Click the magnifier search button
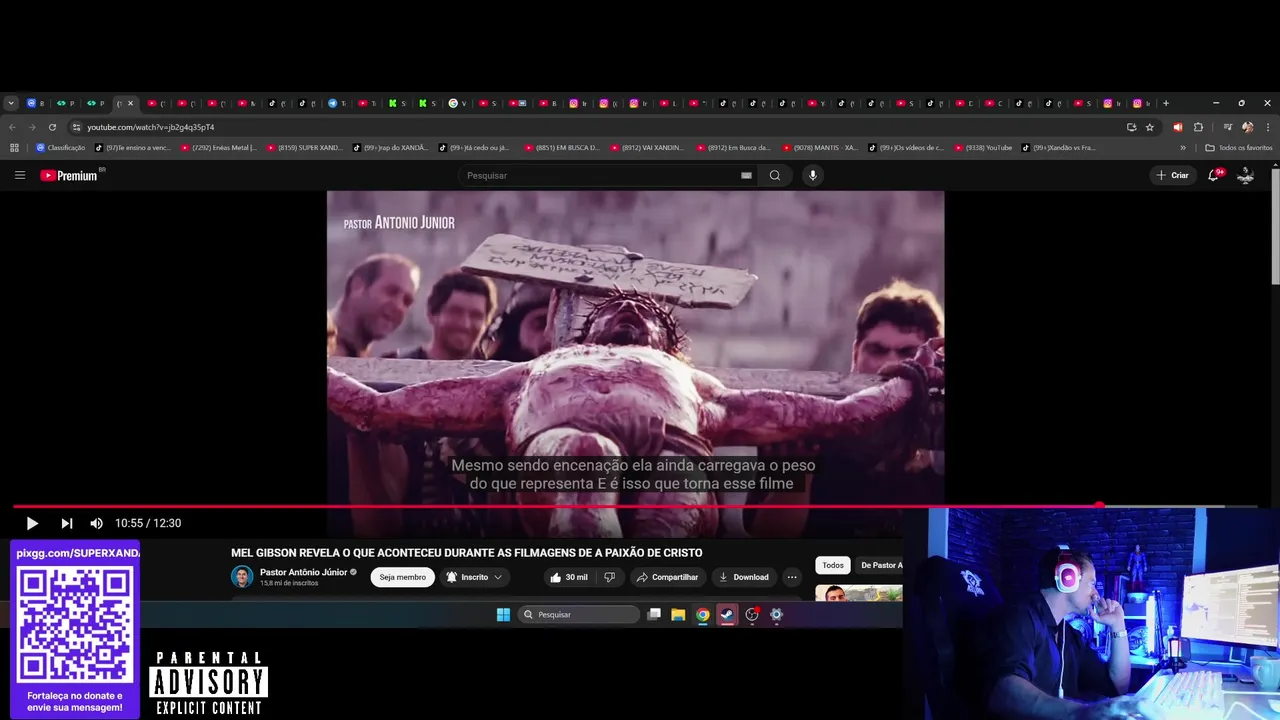This screenshot has width=1280, height=720. [775, 175]
